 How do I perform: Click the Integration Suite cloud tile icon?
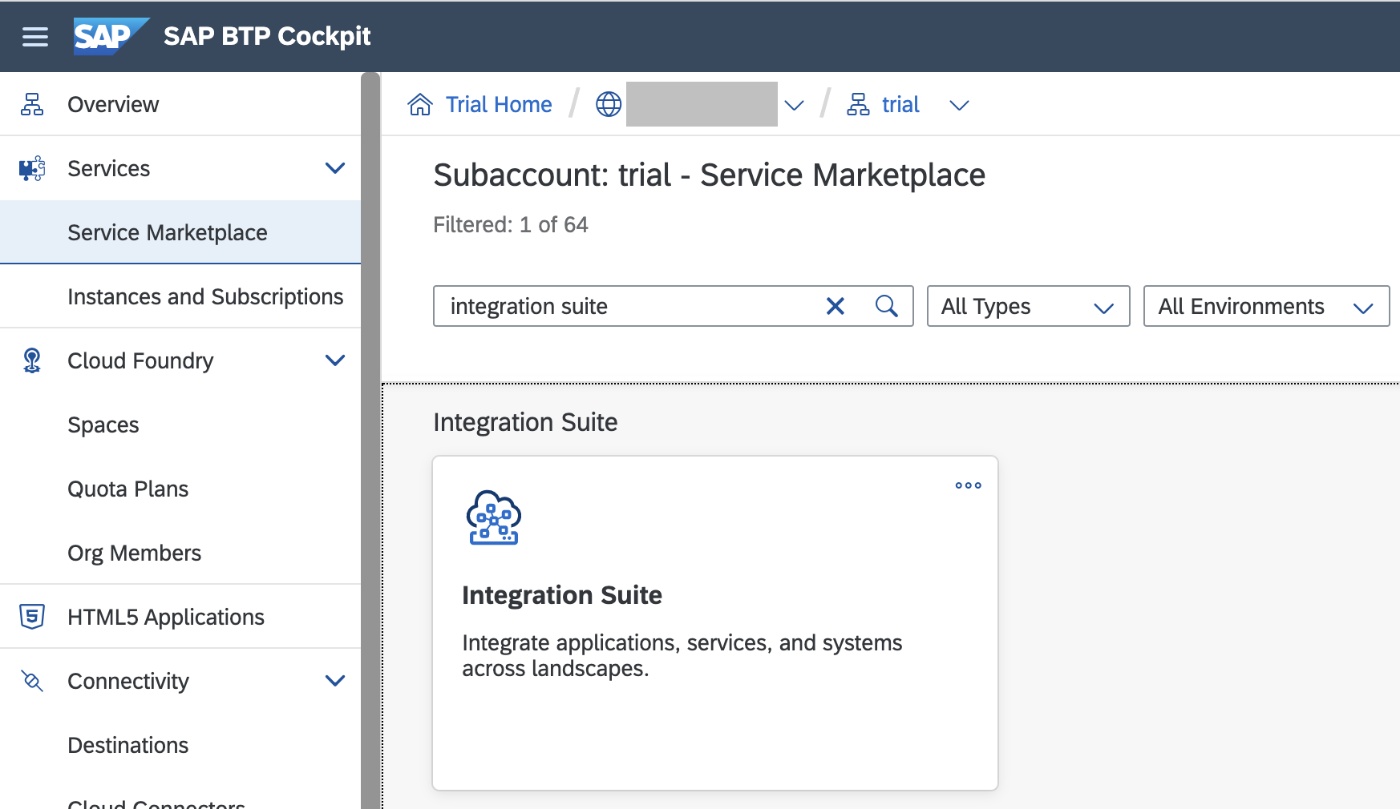click(x=494, y=518)
